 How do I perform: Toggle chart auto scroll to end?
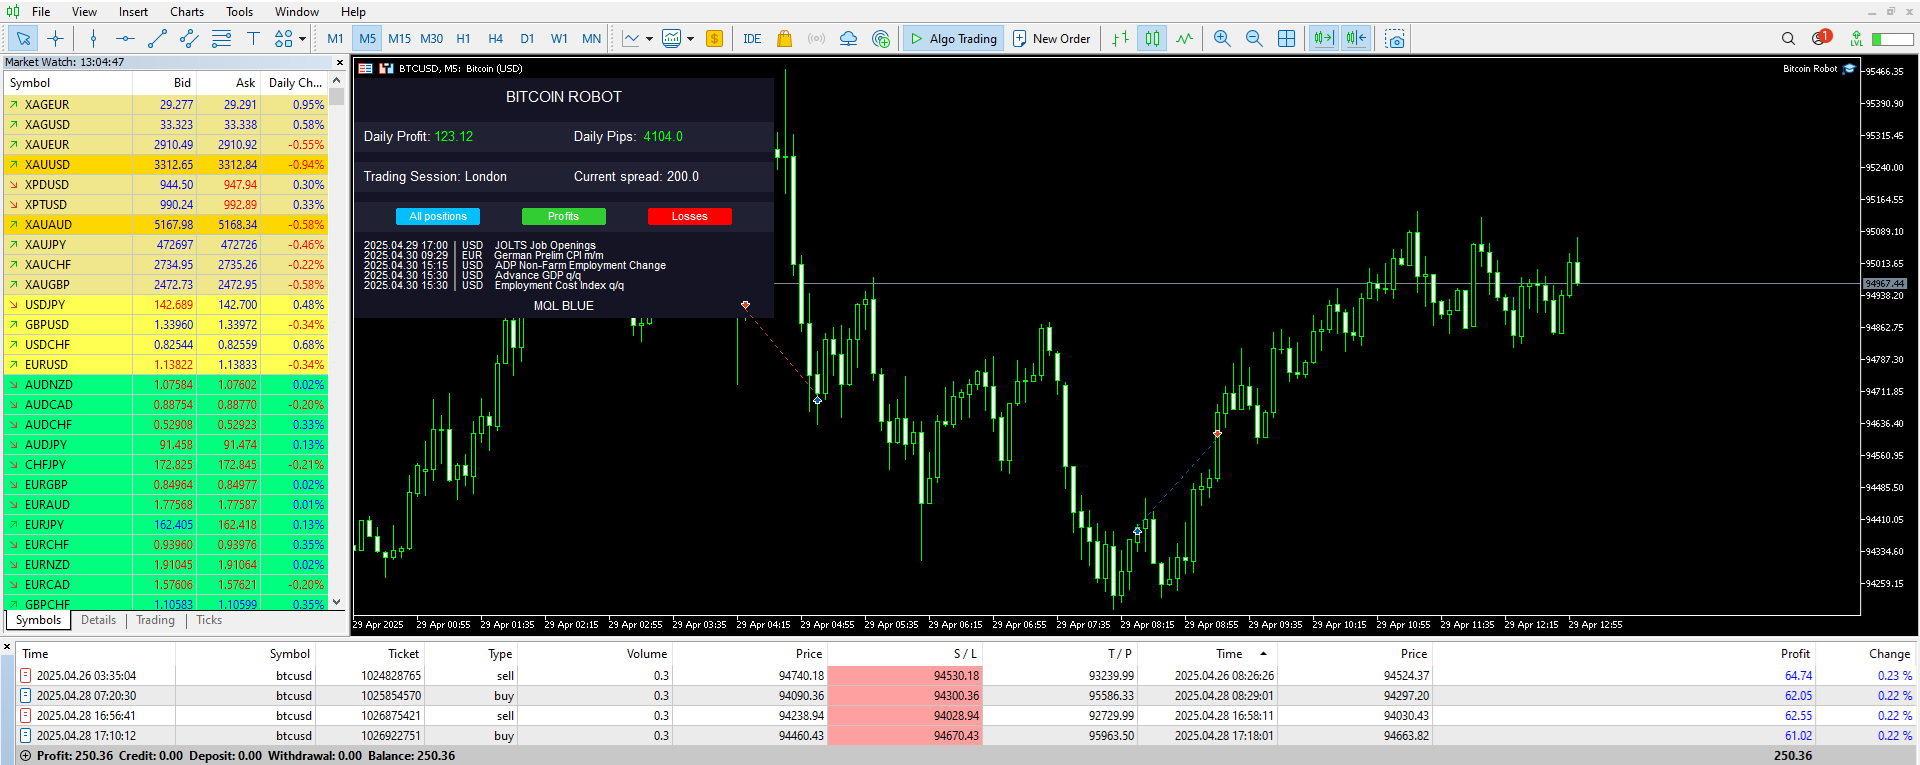click(x=1323, y=39)
